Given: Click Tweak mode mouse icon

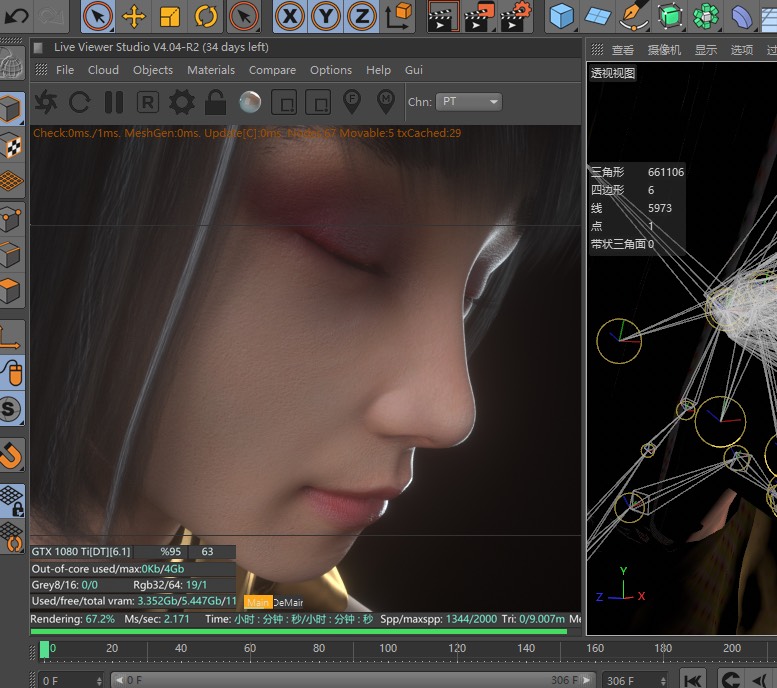Looking at the screenshot, I should click(11, 373).
